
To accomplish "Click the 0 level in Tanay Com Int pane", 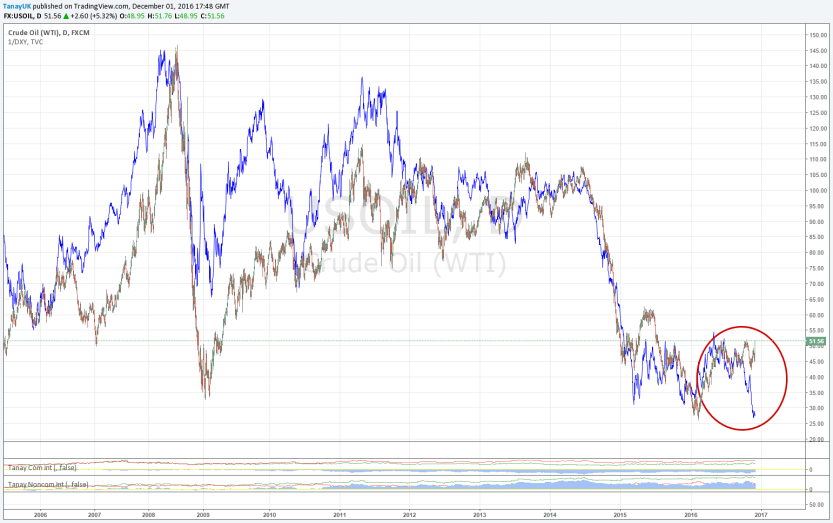I will point(811,470).
